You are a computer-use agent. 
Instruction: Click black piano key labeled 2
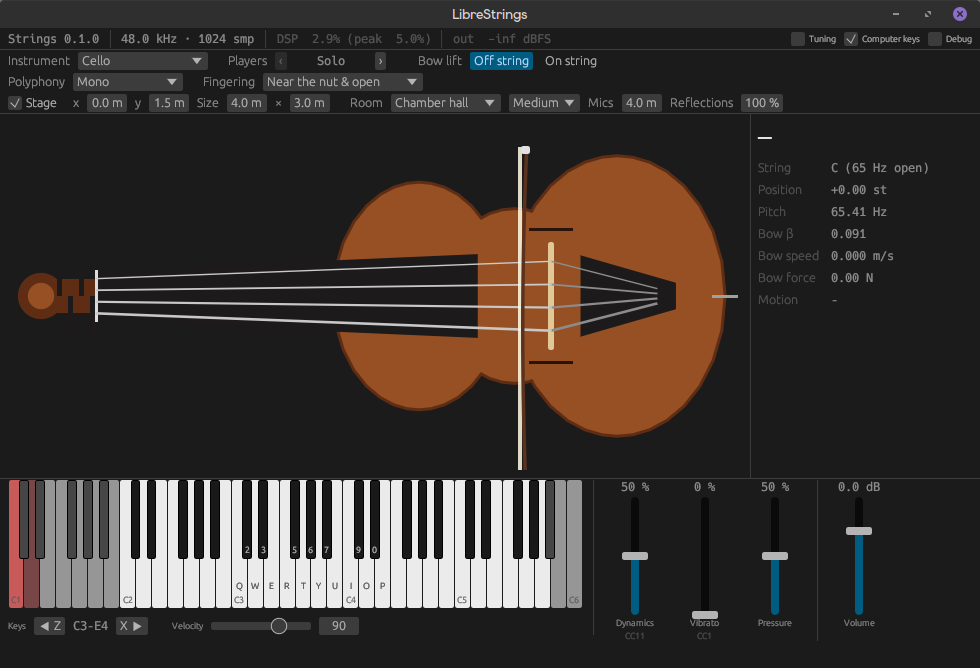(247, 519)
